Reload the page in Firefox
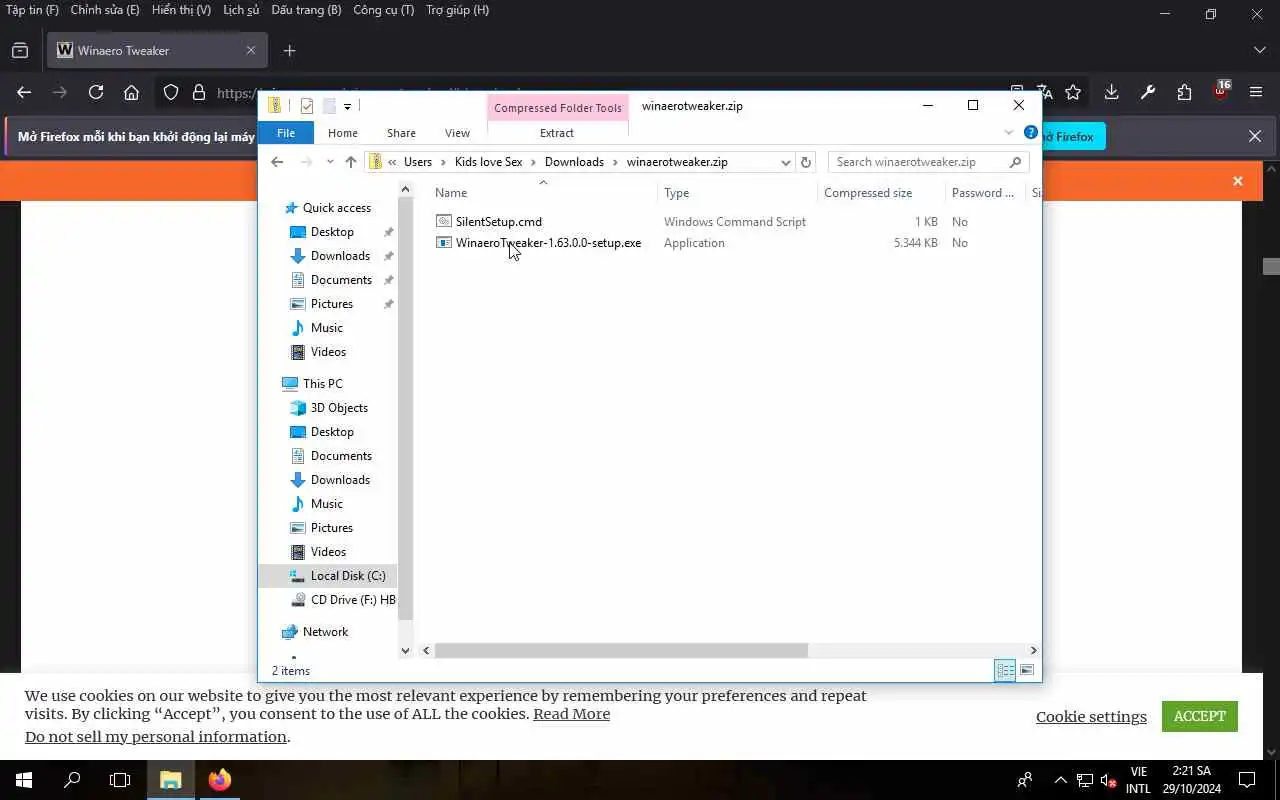Image resolution: width=1280 pixels, height=800 pixels. 96,92
